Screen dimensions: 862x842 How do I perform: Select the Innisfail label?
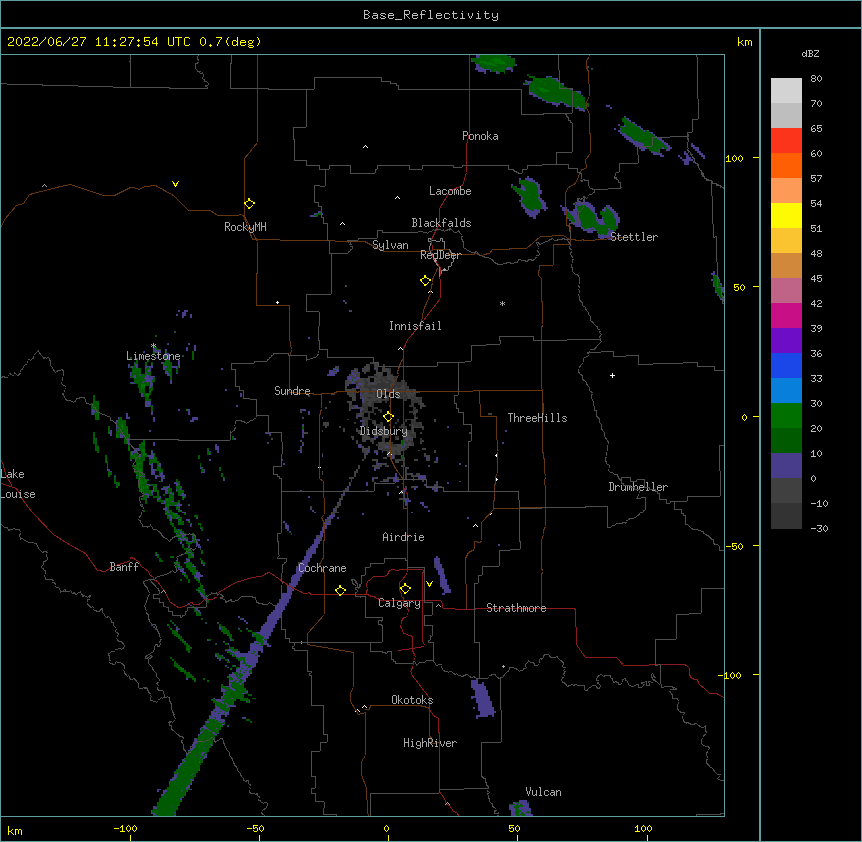415,326
